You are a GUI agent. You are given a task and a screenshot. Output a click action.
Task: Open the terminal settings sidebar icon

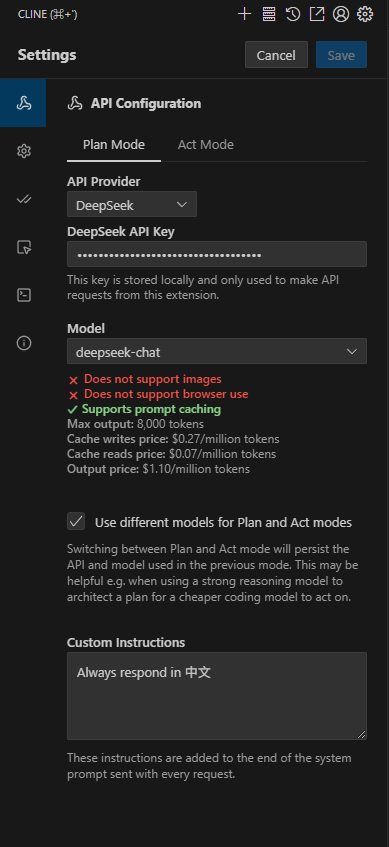24,295
